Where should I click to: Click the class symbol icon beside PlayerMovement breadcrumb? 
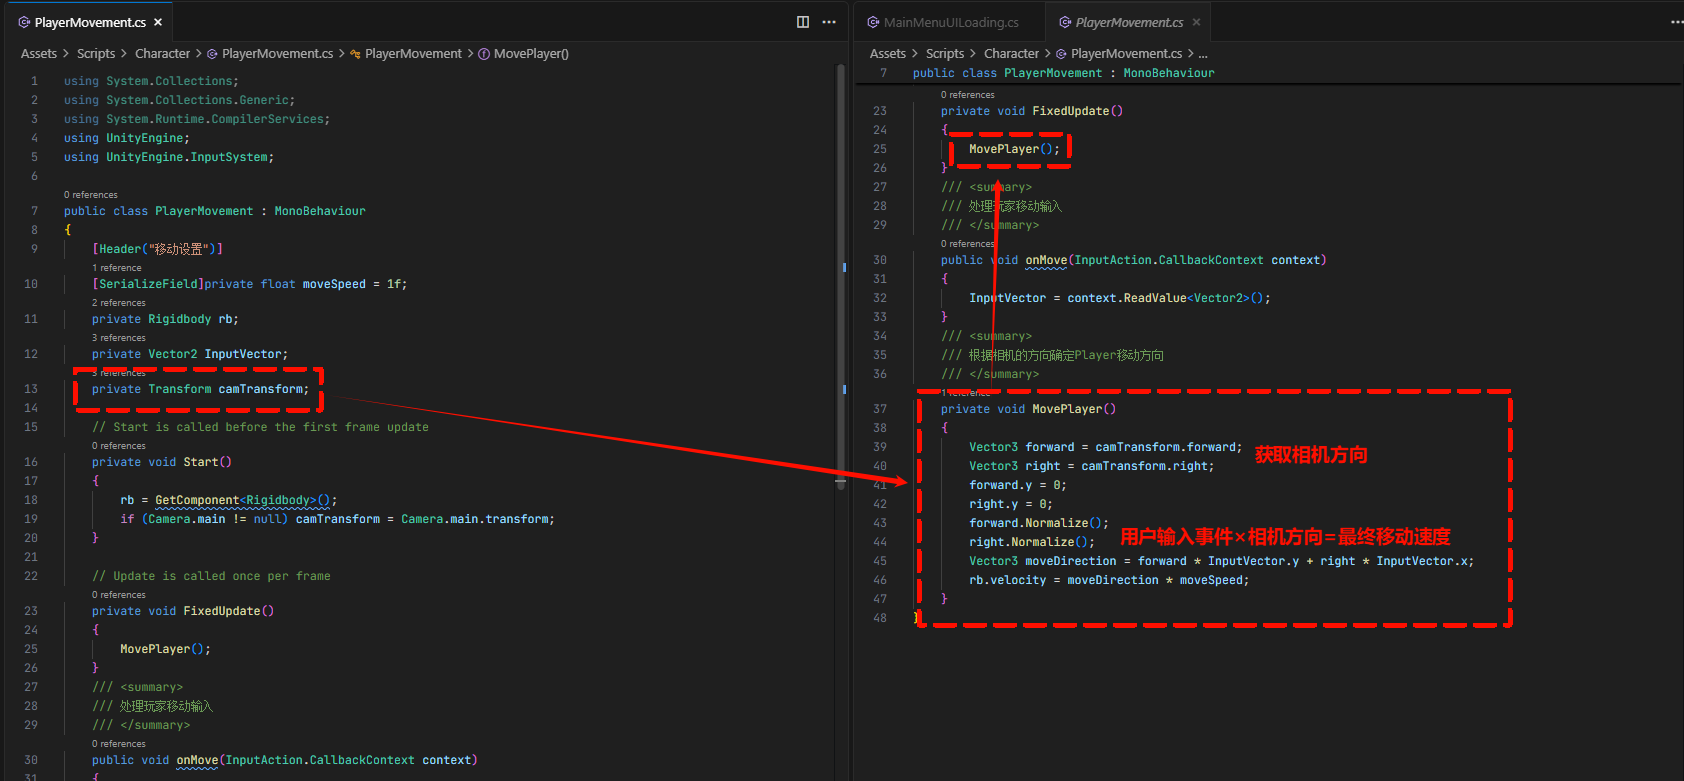click(x=355, y=54)
